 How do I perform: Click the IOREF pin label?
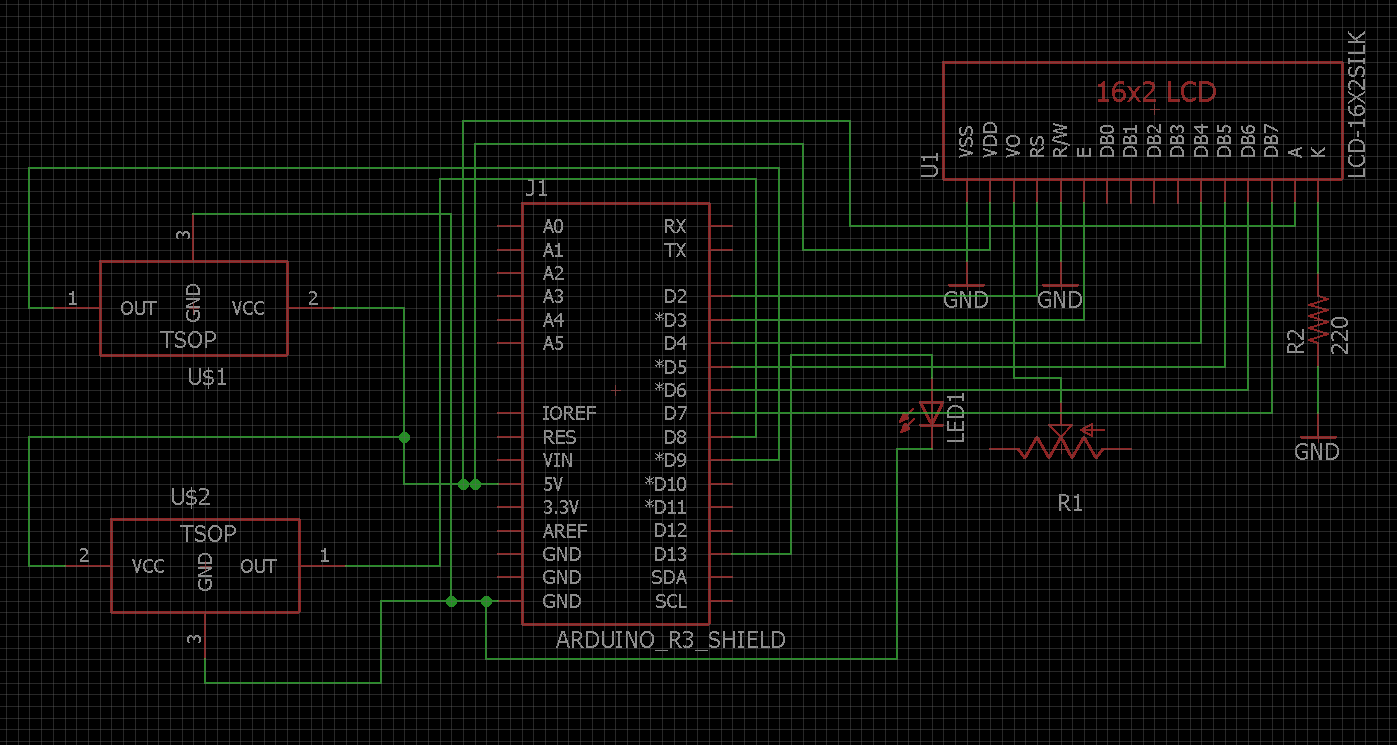click(569, 413)
